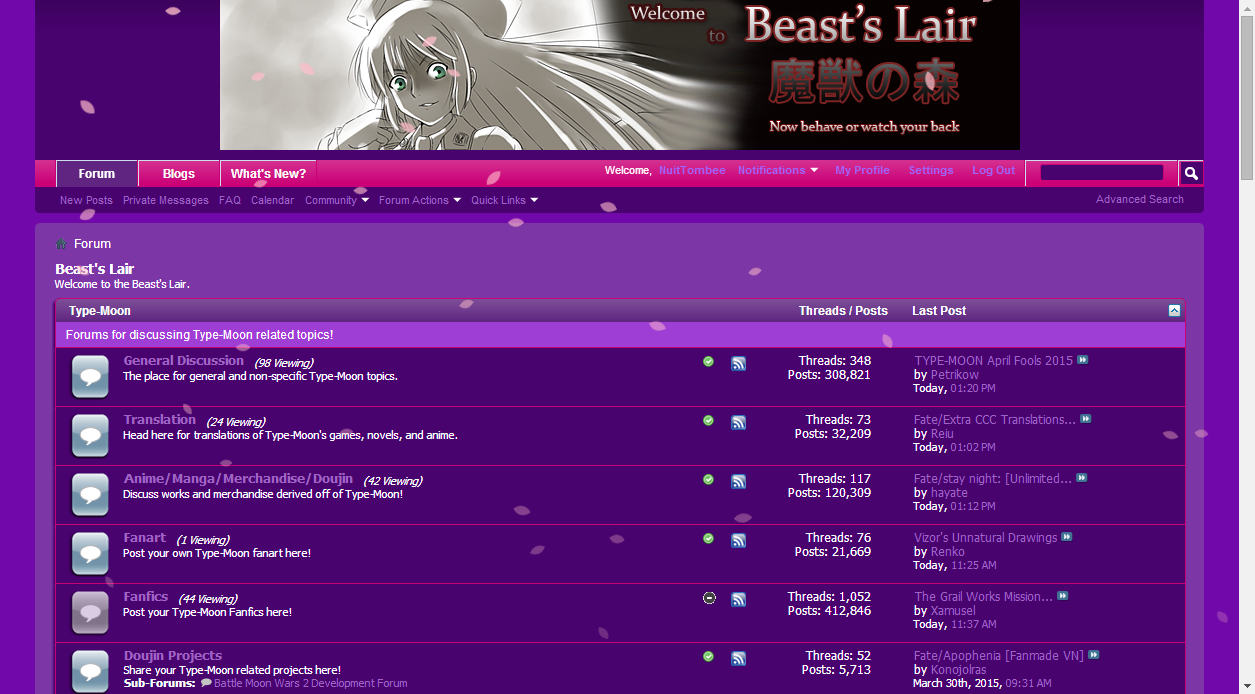The width and height of the screenshot is (1255, 694).
Task: Open username NuitTombee profile link
Action: pyautogui.click(x=692, y=170)
